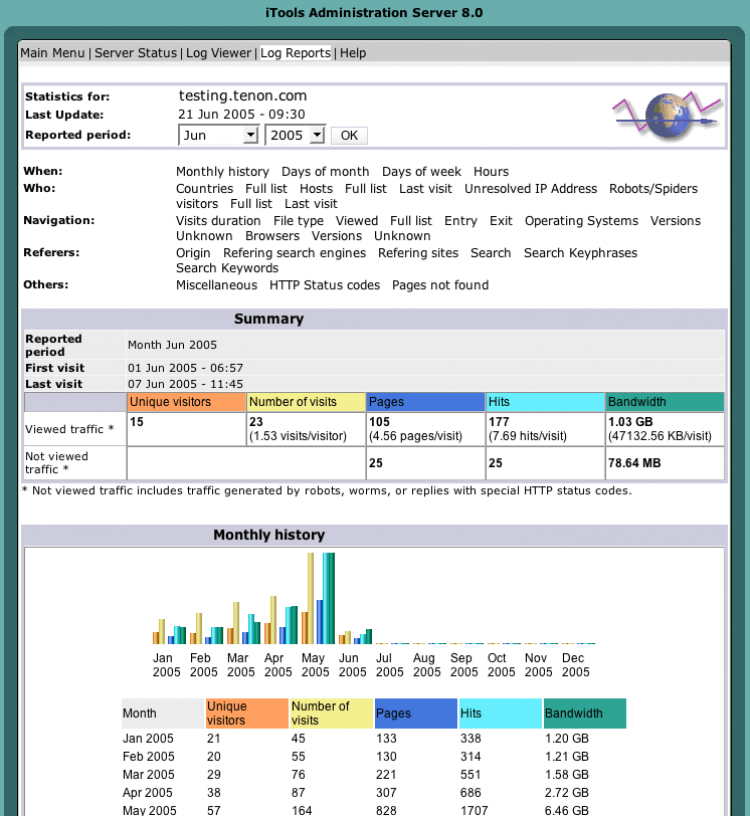Open the Help menu item

click(x=353, y=53)
